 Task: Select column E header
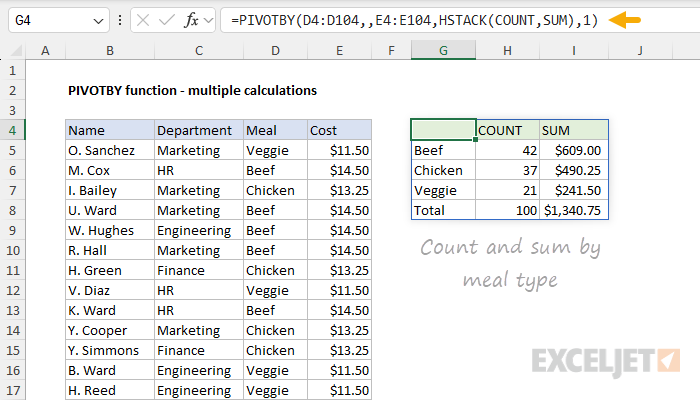[x=339, y=50]
